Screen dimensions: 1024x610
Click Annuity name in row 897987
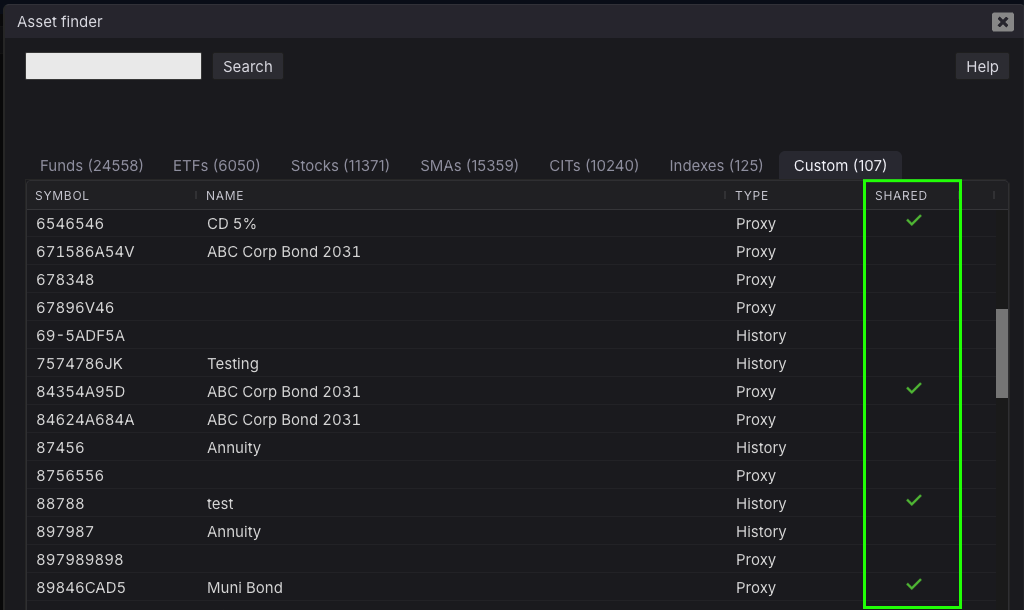coord(234,533)
